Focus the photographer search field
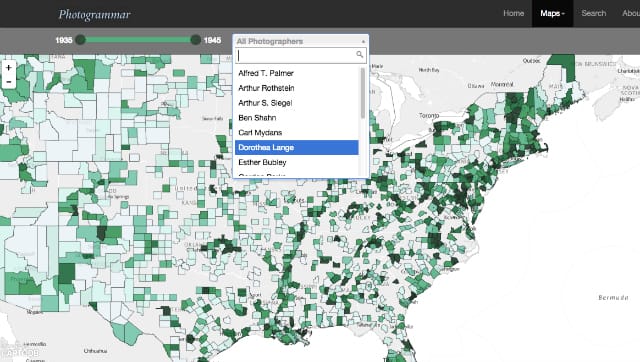Screen dimensions: 640x362 301,55
